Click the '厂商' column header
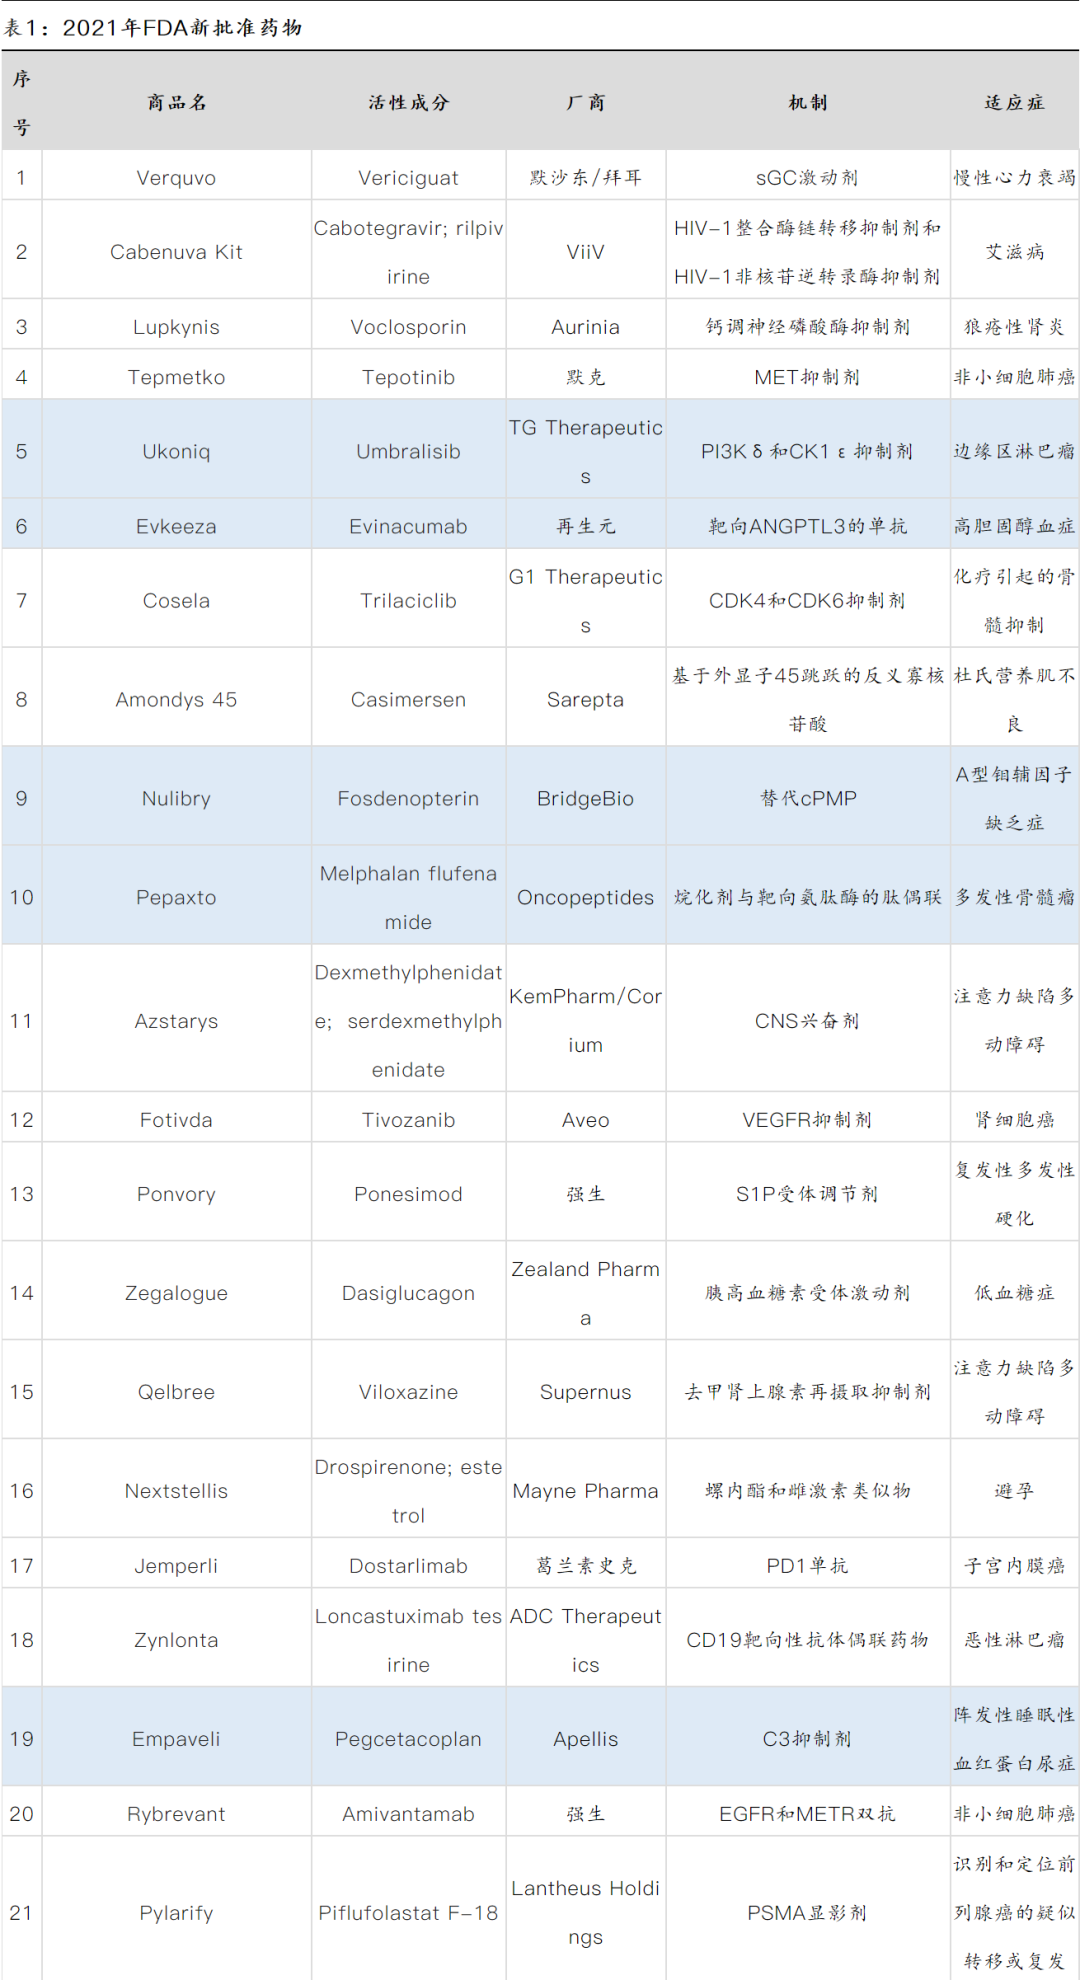This screenshot has height=1980, width=1080. click(x=585, y=102)
